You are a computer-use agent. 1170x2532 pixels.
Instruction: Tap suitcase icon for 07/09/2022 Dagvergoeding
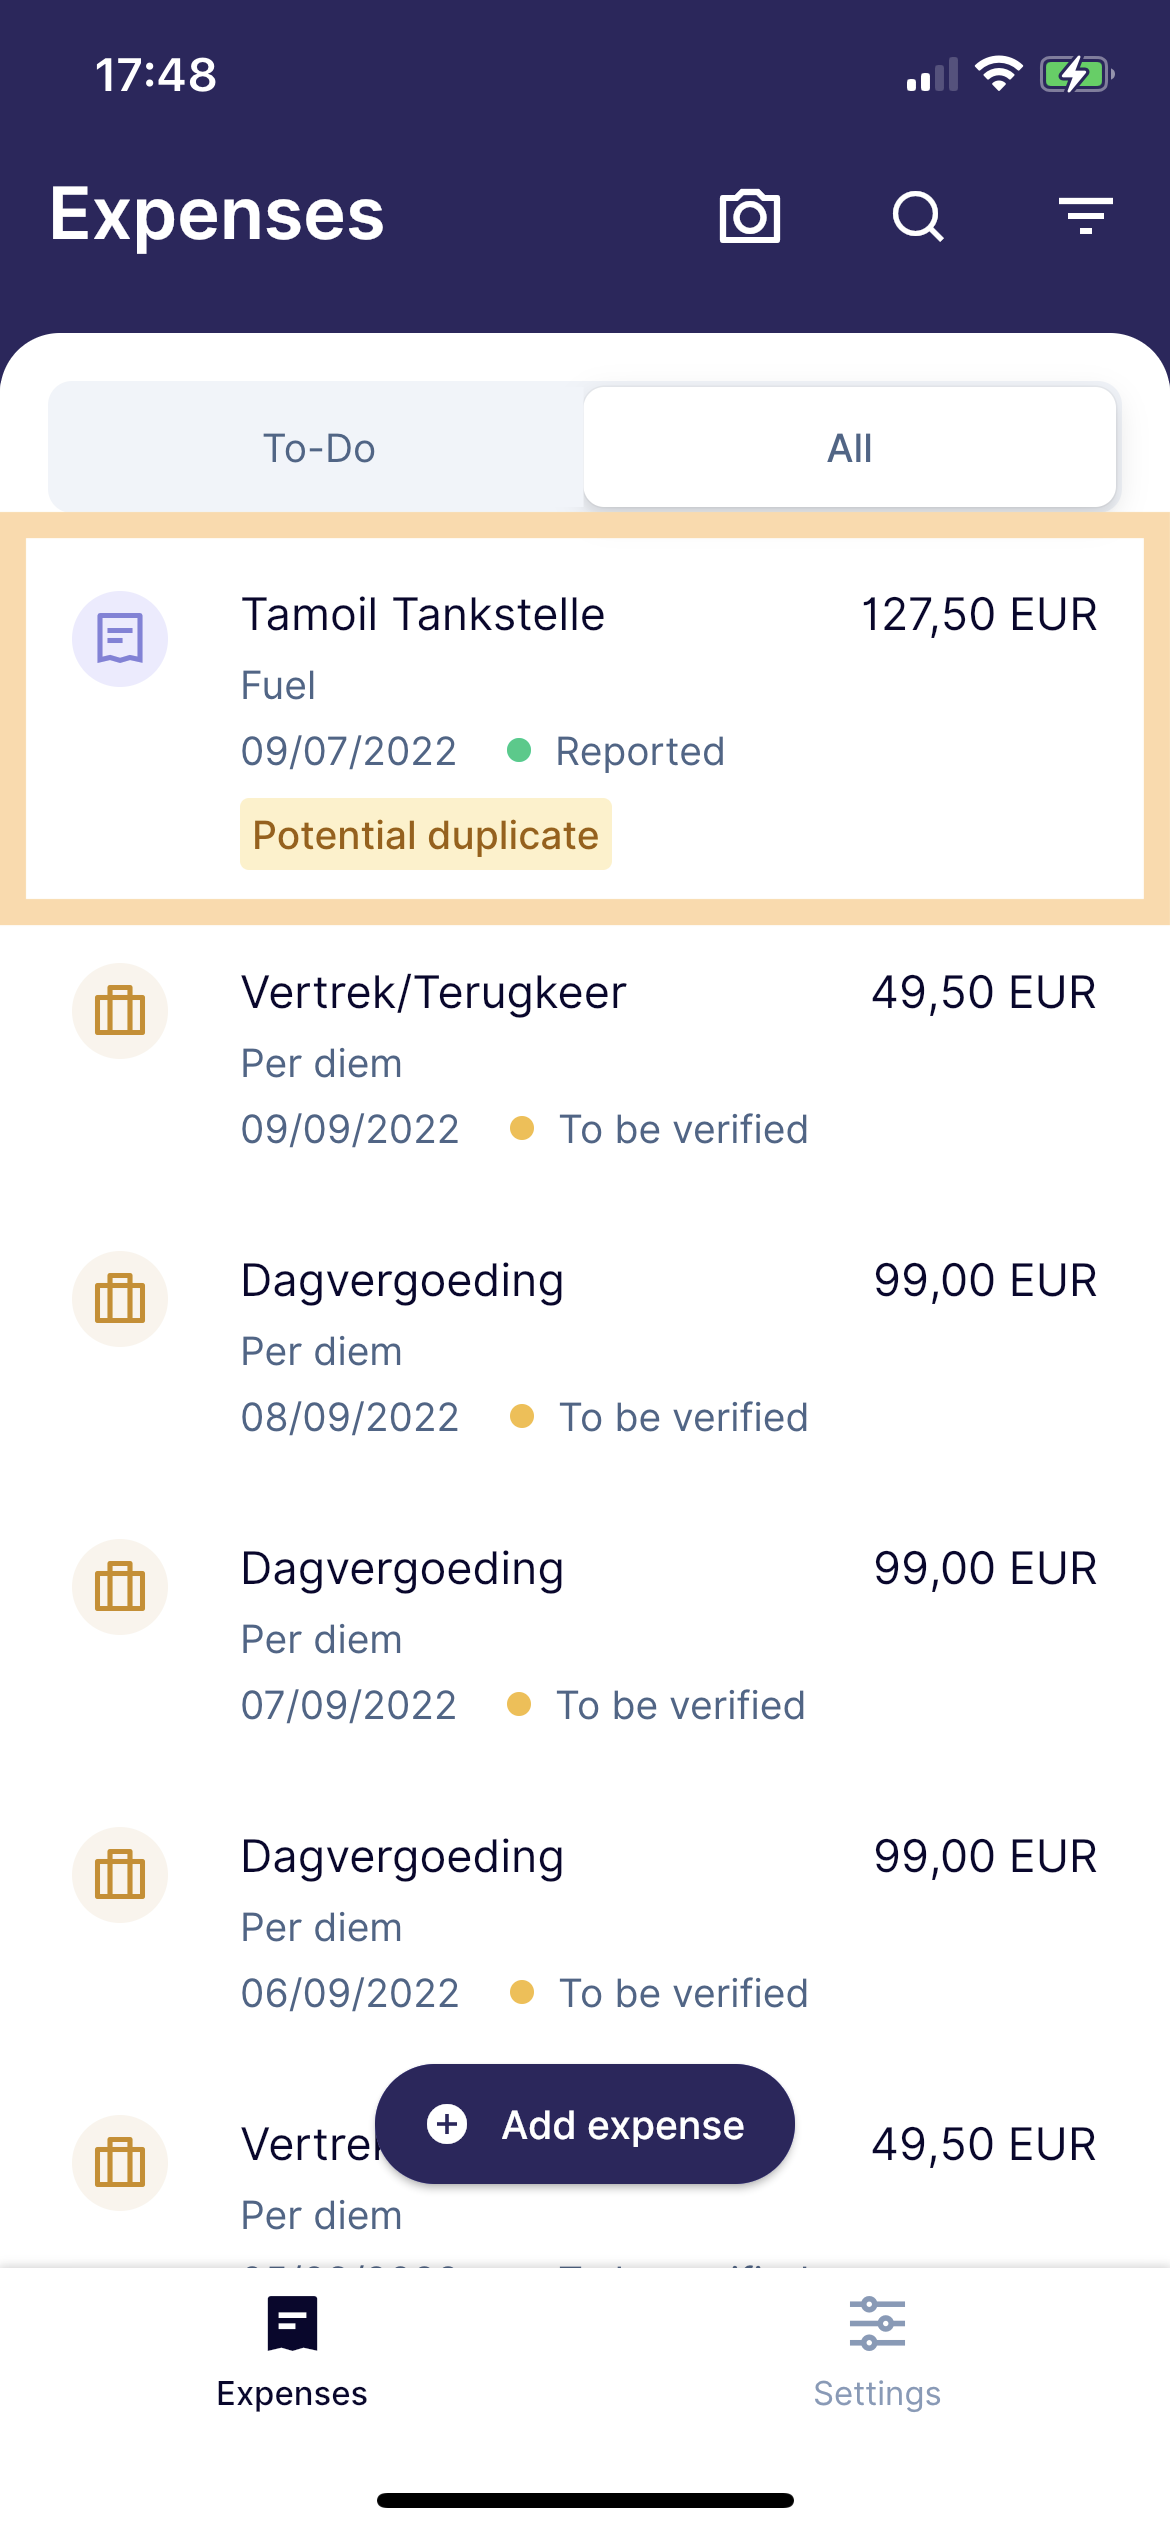click(120, 1586)
